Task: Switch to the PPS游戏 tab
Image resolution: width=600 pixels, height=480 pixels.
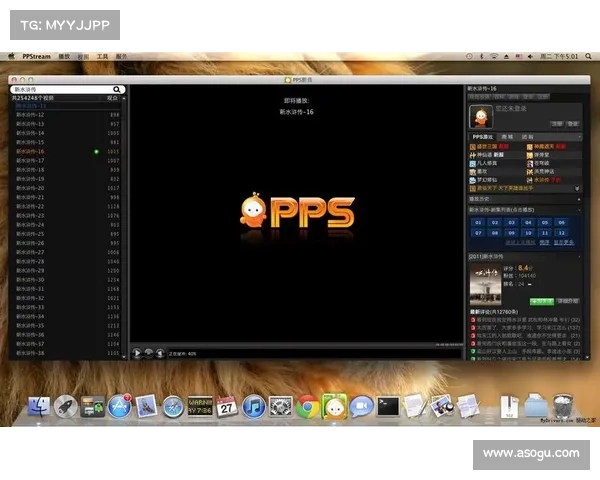Action: 482,137
